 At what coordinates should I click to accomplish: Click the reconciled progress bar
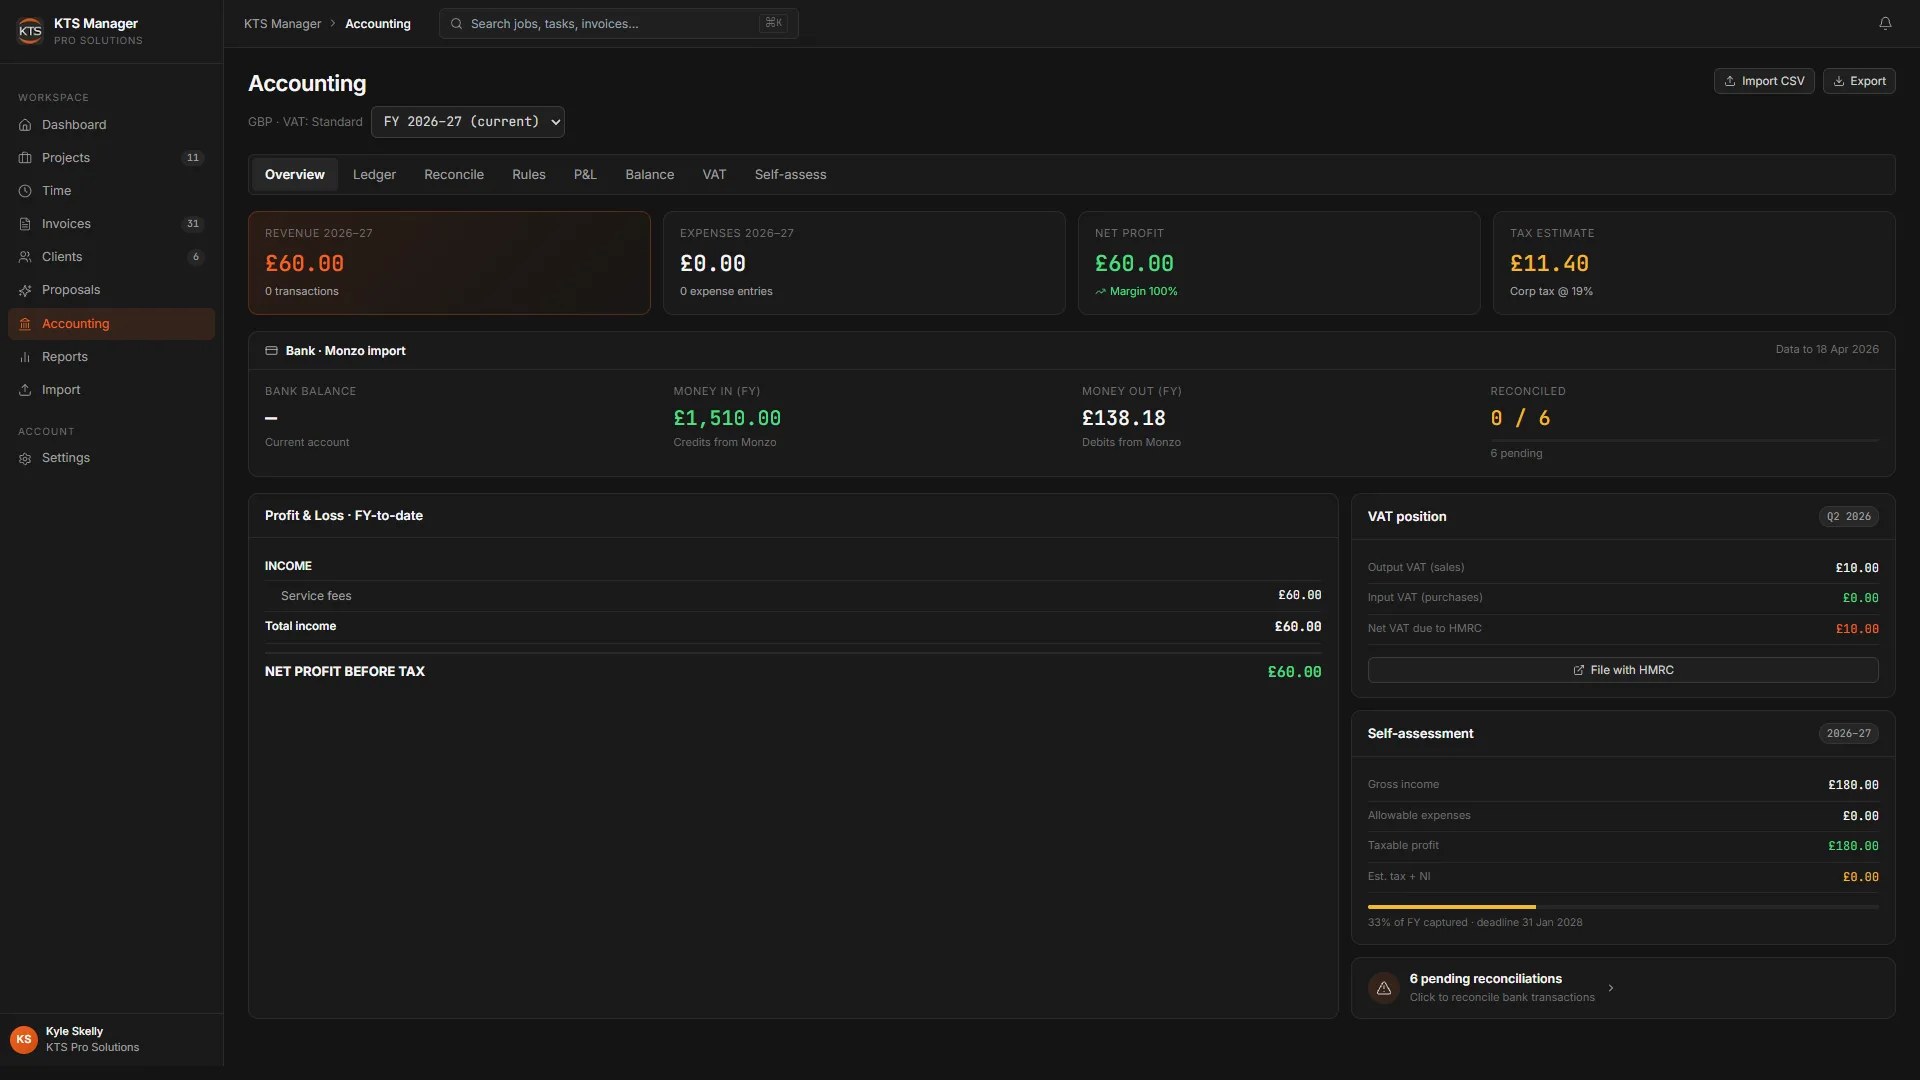coord(1684,440)
